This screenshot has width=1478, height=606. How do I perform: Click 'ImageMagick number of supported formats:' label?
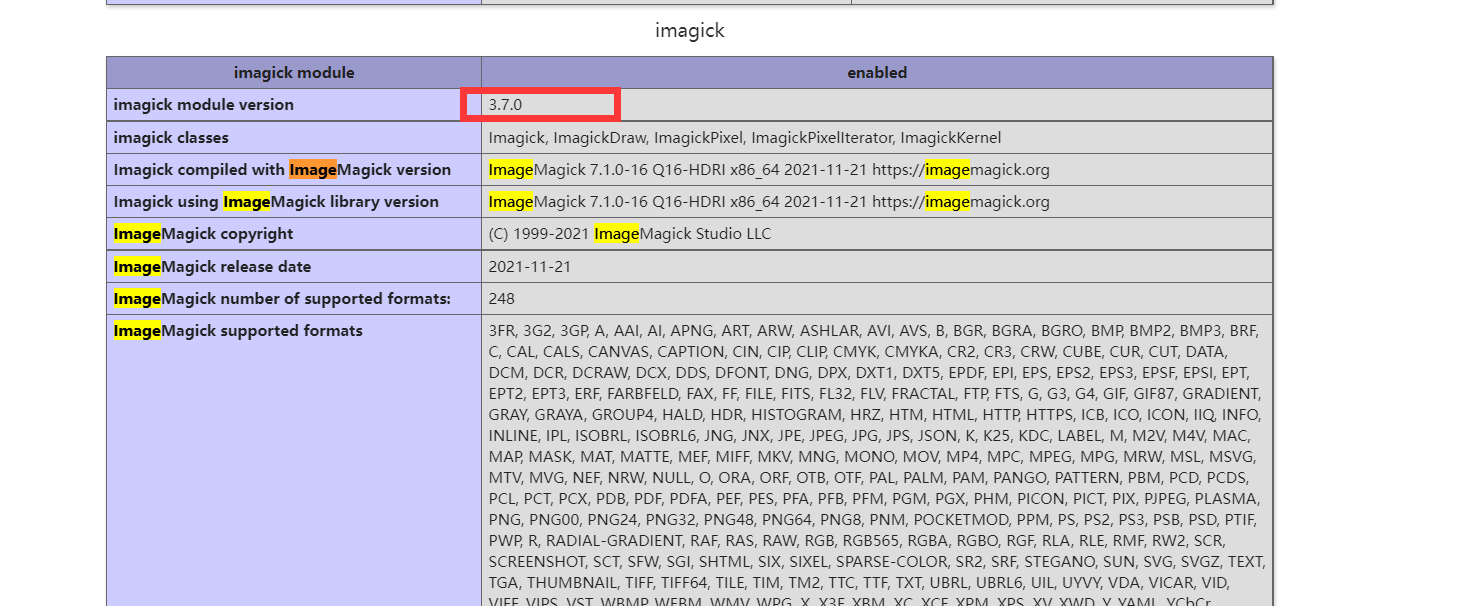pyautogui.click(x=282, y=299)
